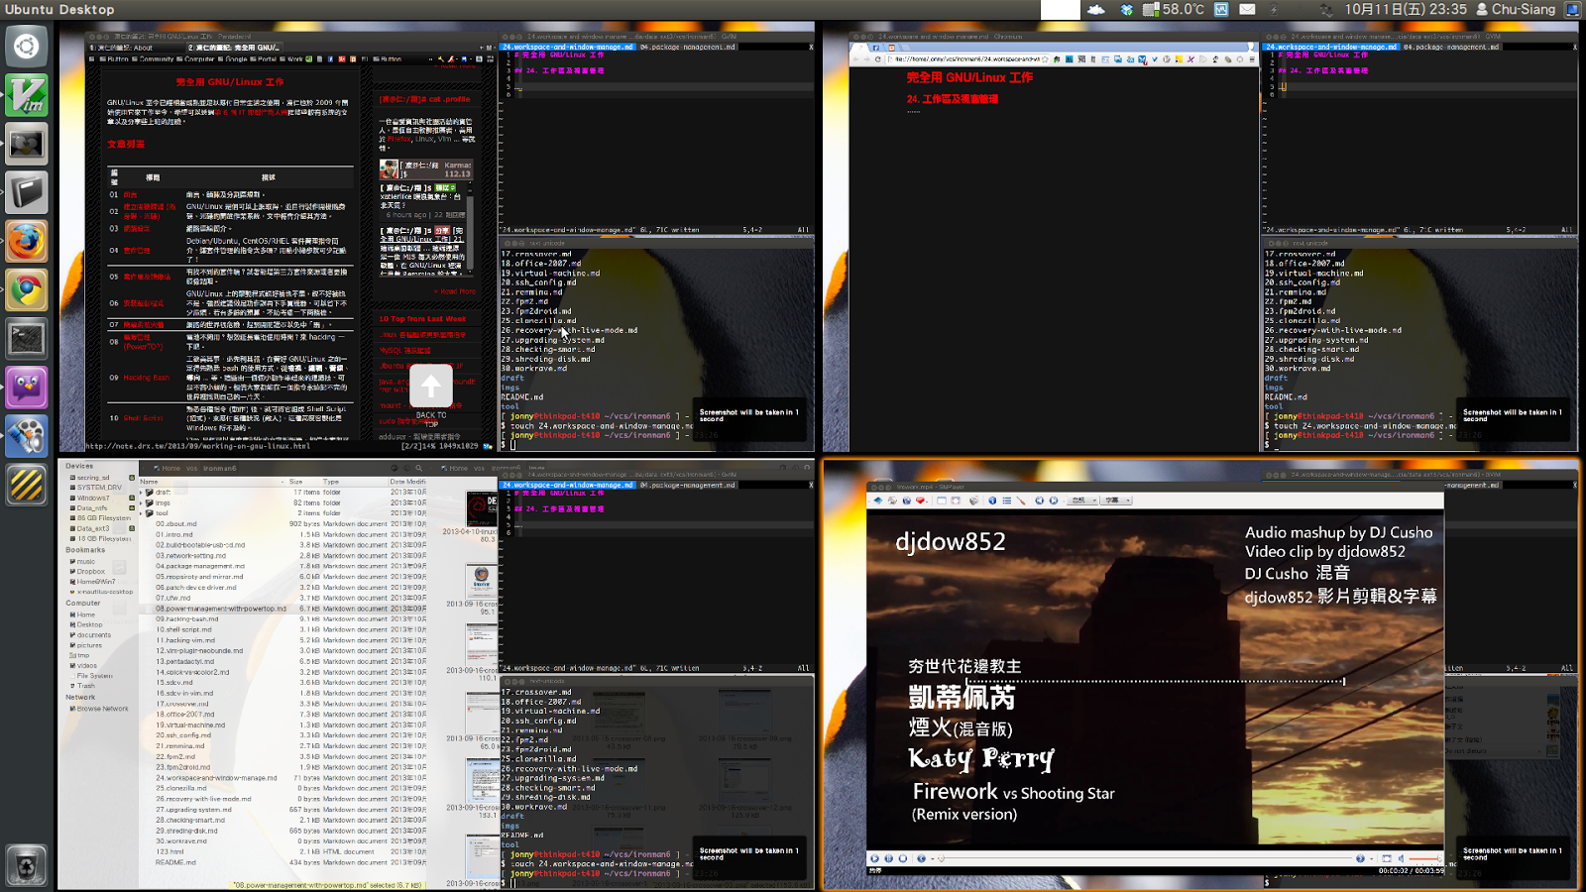Click the weather indicator in top panel
This screenshot has width=1586, height=892.
click(1097, 9)
